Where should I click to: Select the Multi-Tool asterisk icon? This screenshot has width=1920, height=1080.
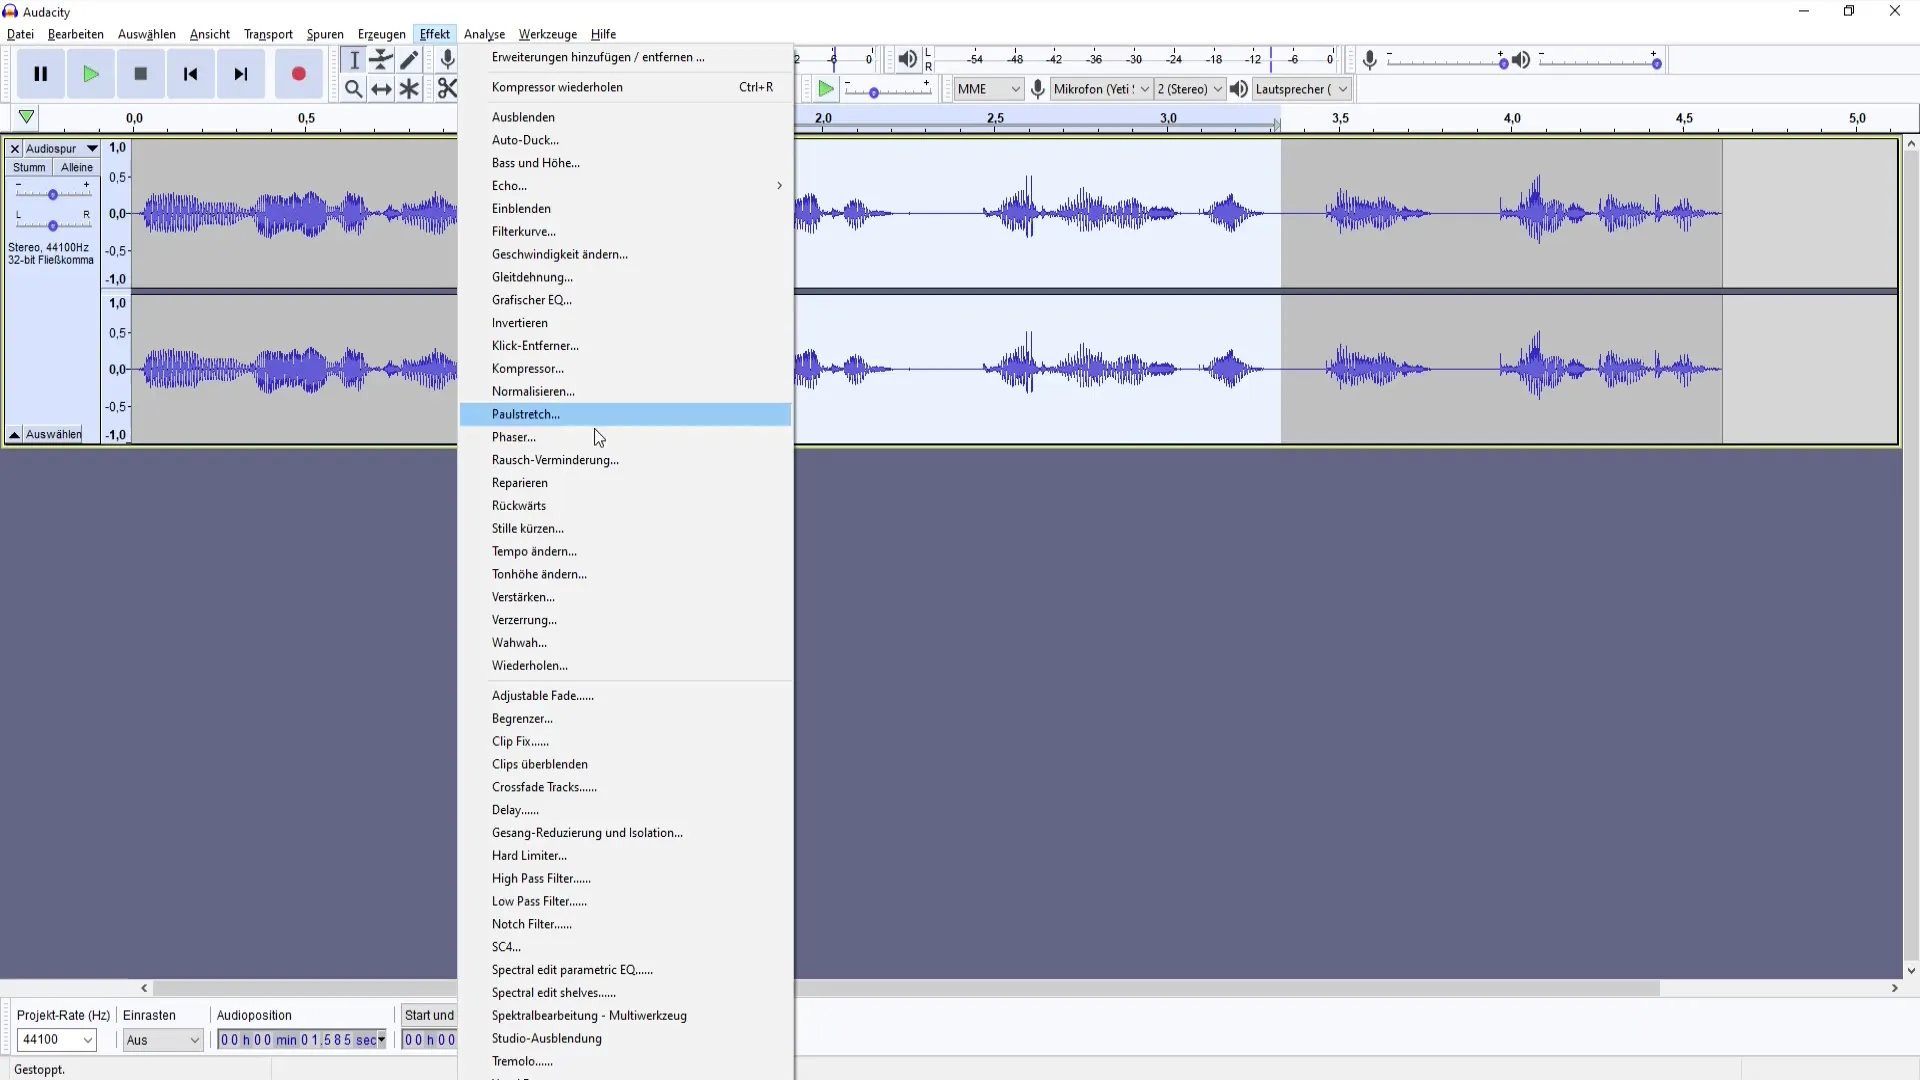coord(409,89)
